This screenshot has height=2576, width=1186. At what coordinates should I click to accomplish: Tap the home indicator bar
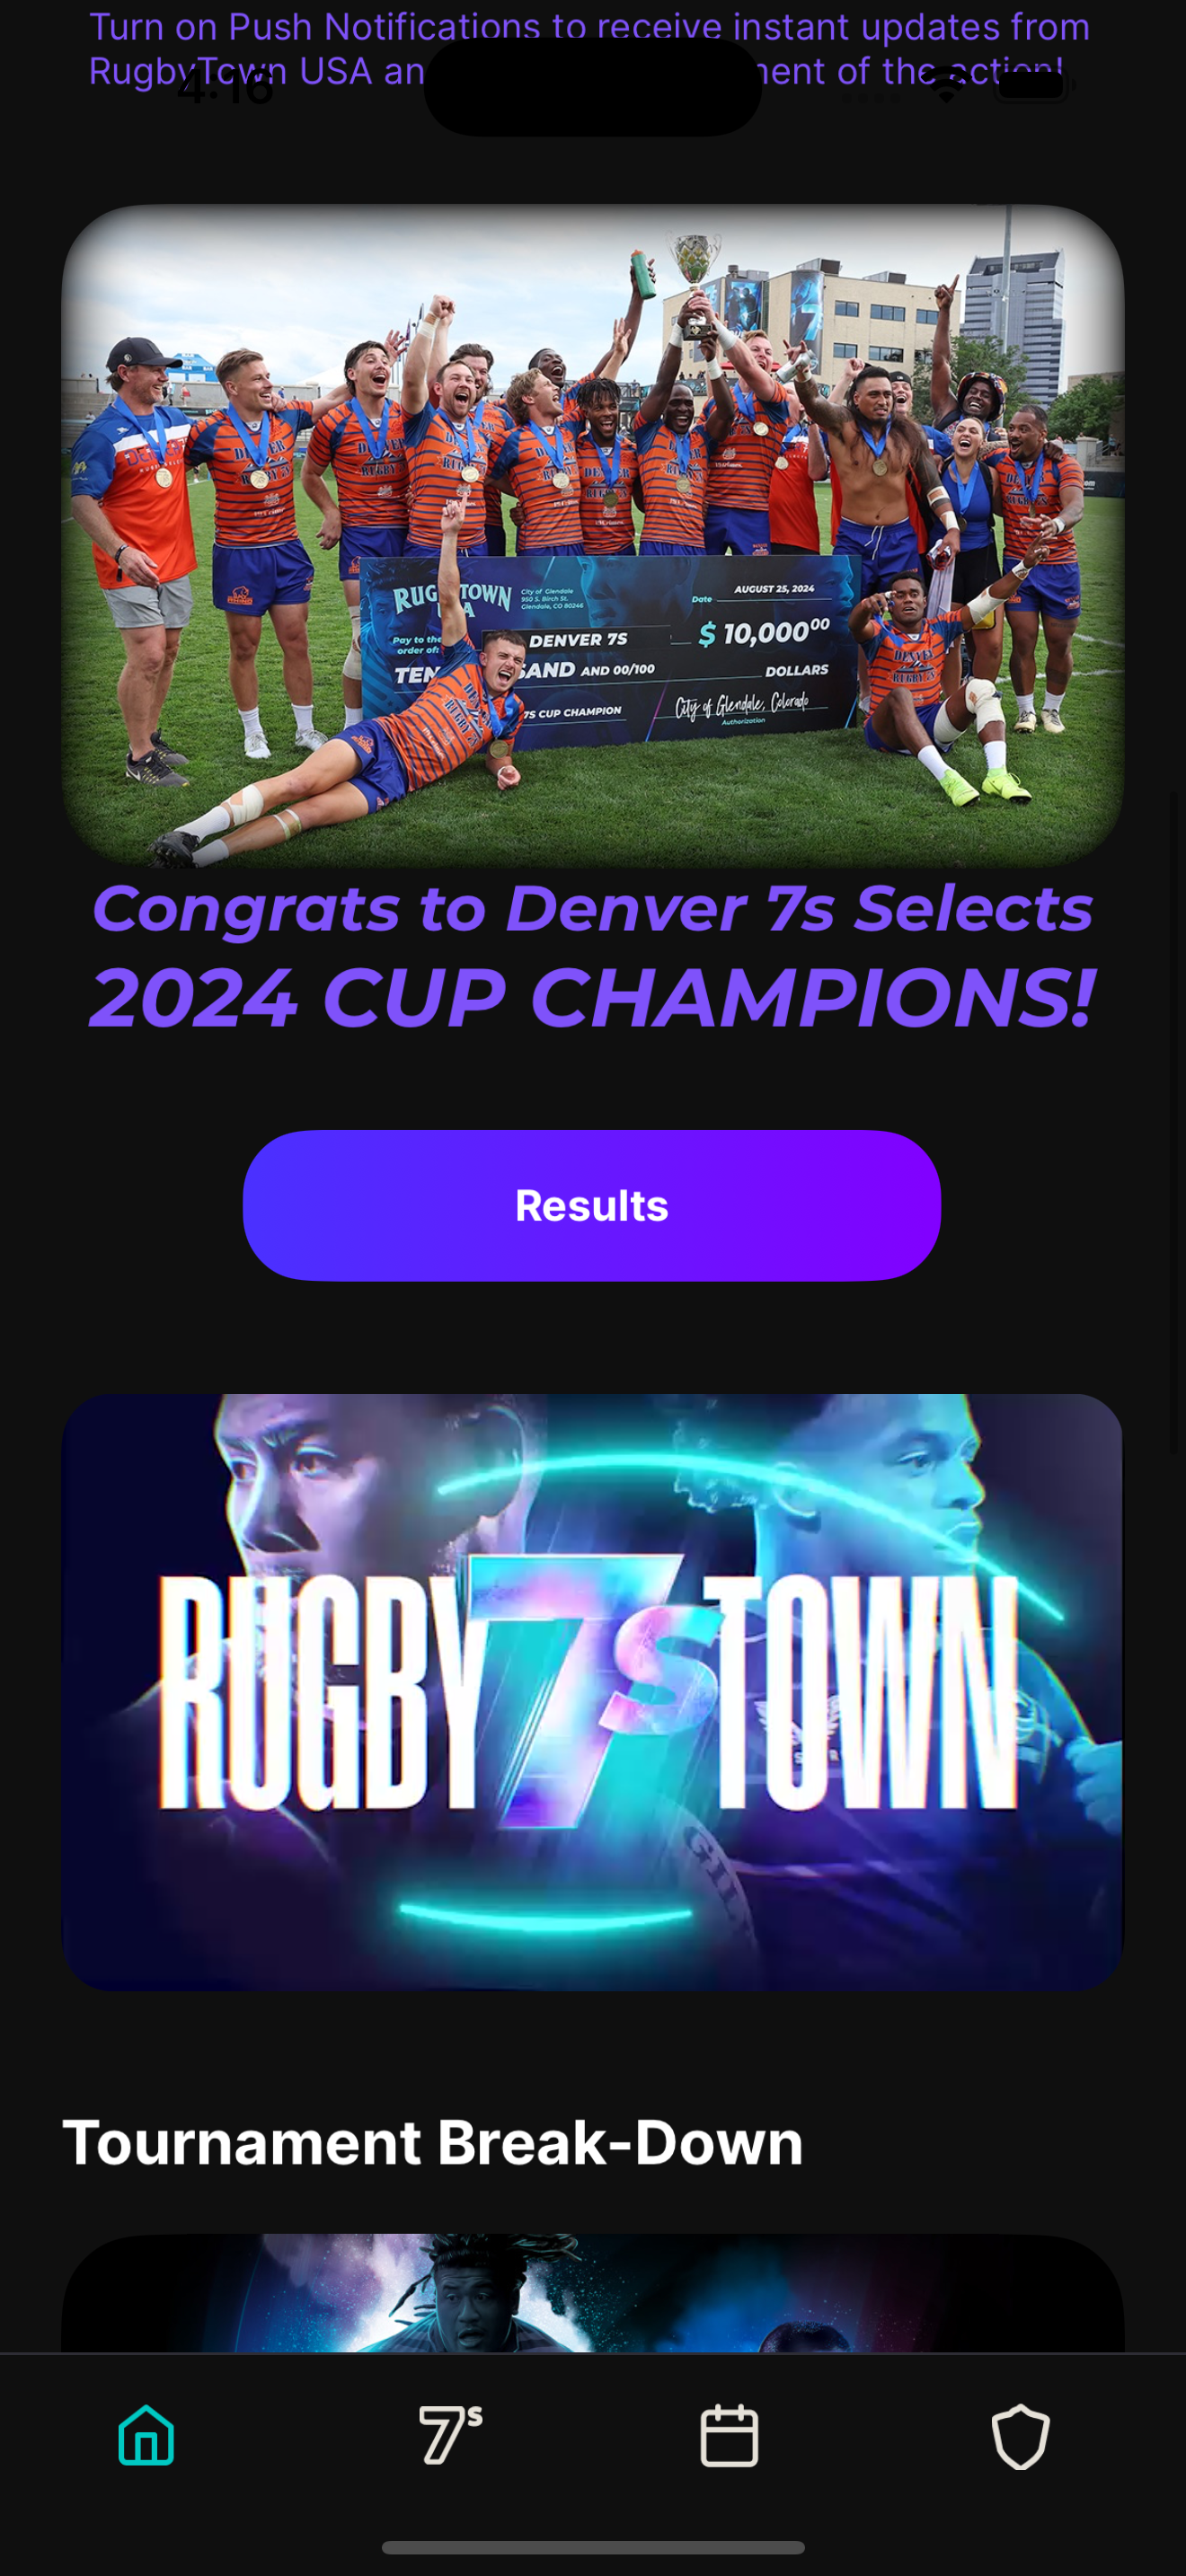[x=593, y=2547]
